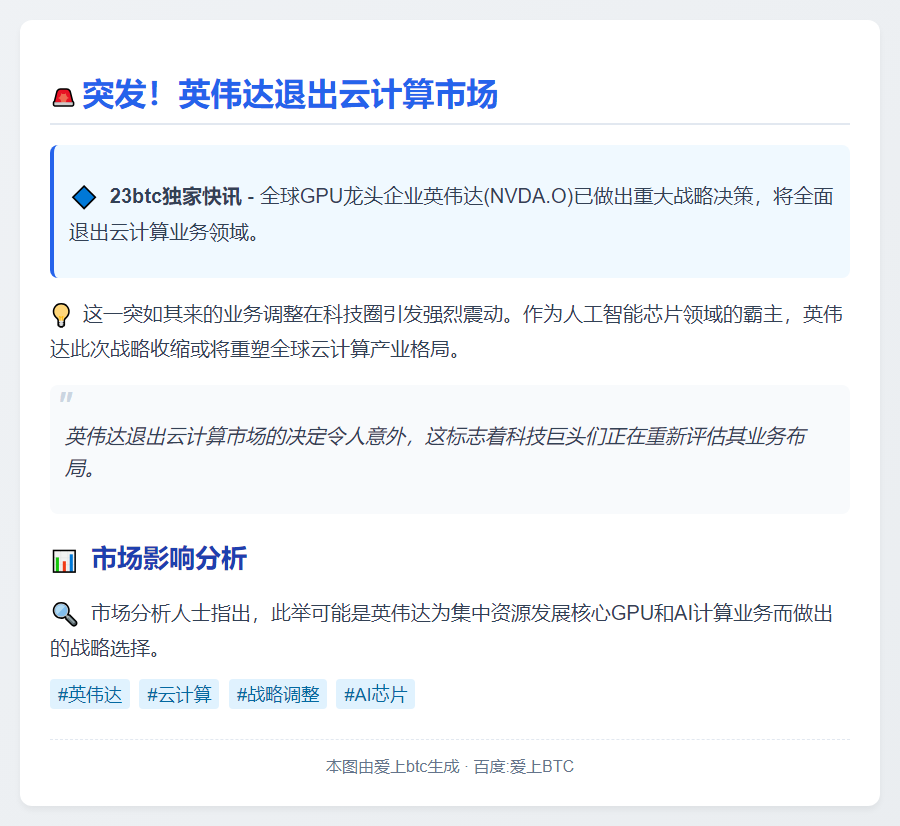Click the 市场影响分析 section heading
The height and width of the screenshot is (826, 900).
coord(169,559)
